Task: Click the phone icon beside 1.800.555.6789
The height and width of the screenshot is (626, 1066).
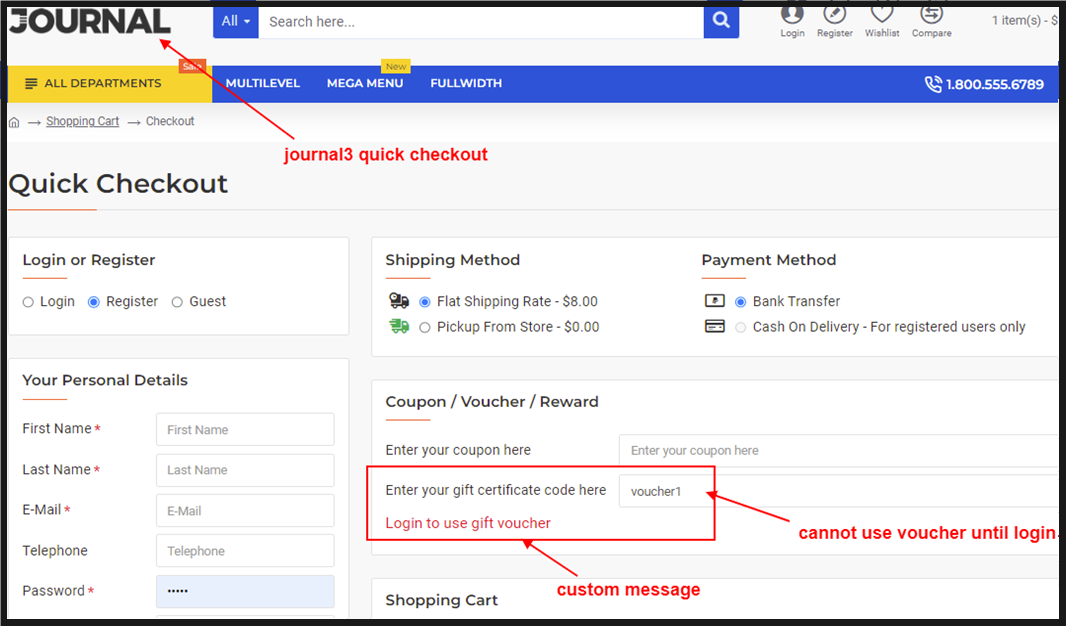Action: 933,84
